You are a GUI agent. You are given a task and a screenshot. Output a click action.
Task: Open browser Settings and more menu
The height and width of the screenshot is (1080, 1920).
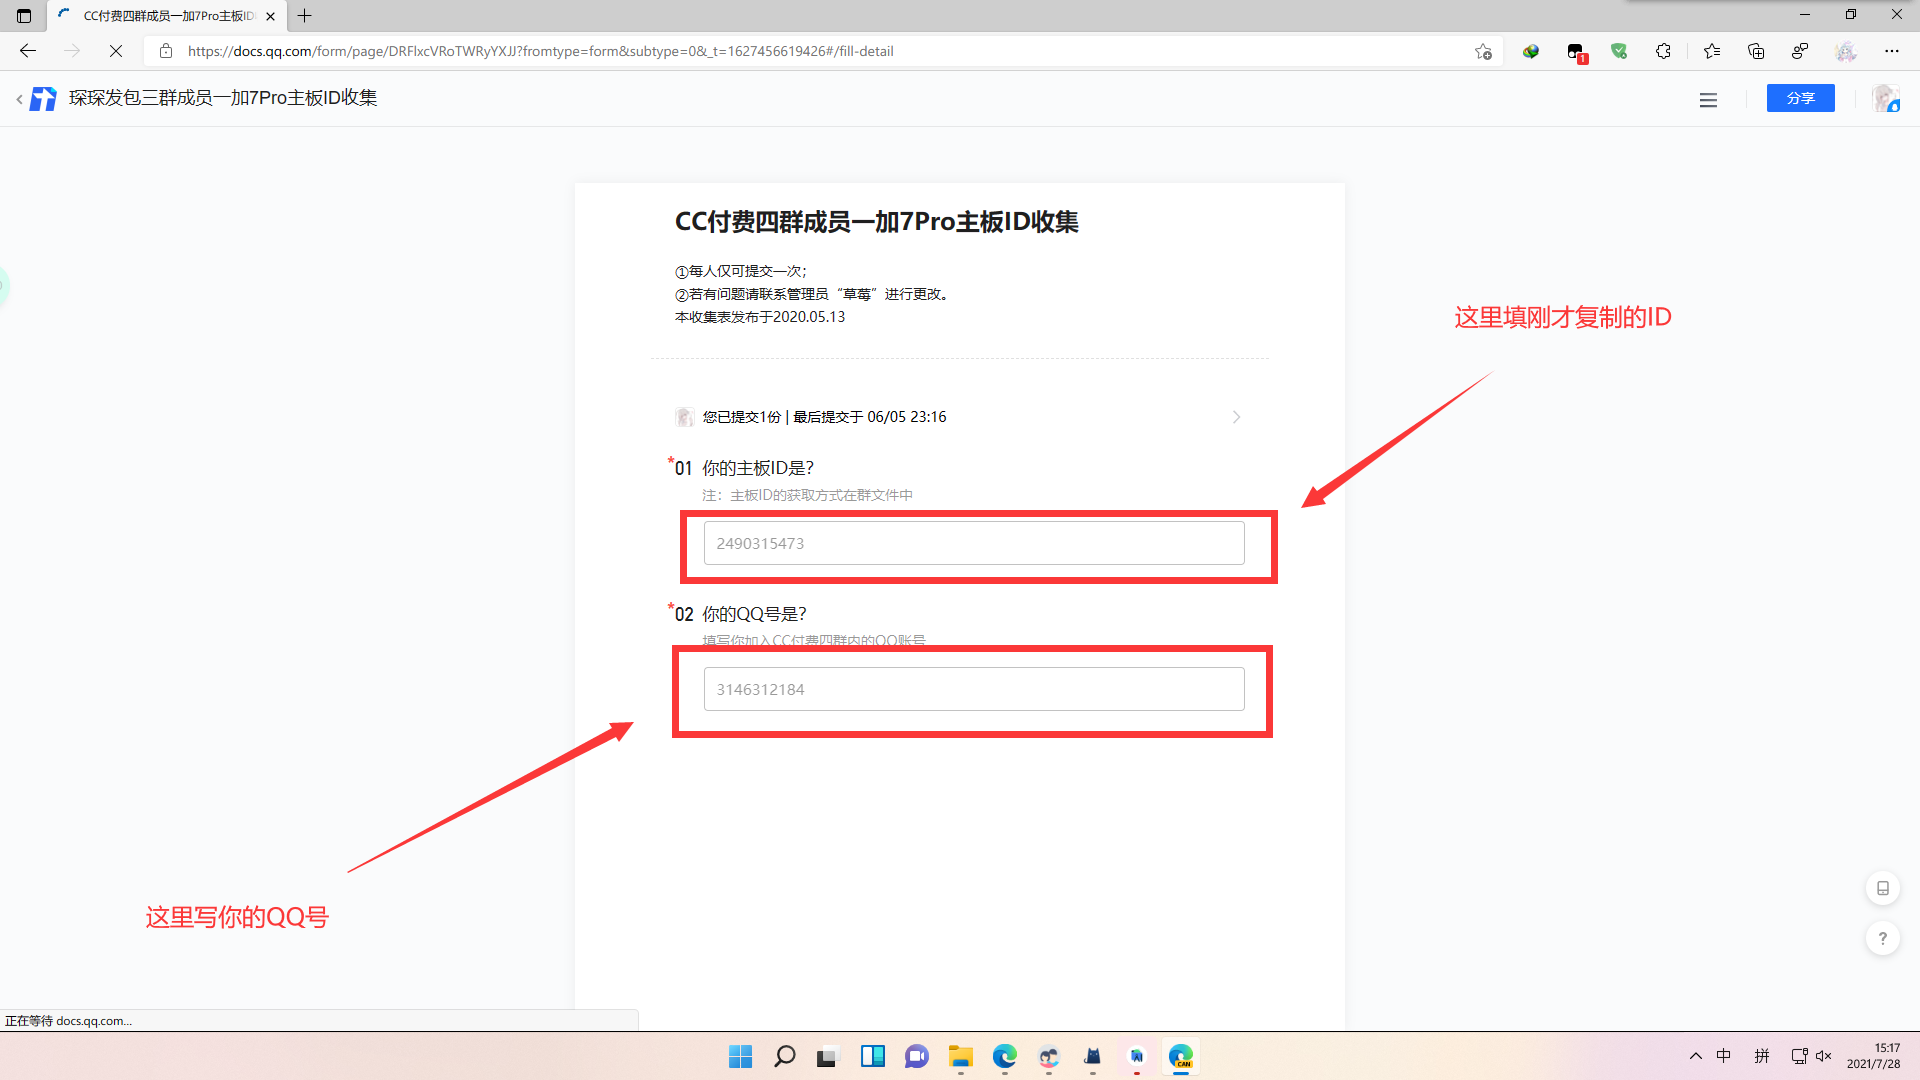pyautogui.click(x=1892, y=51)
